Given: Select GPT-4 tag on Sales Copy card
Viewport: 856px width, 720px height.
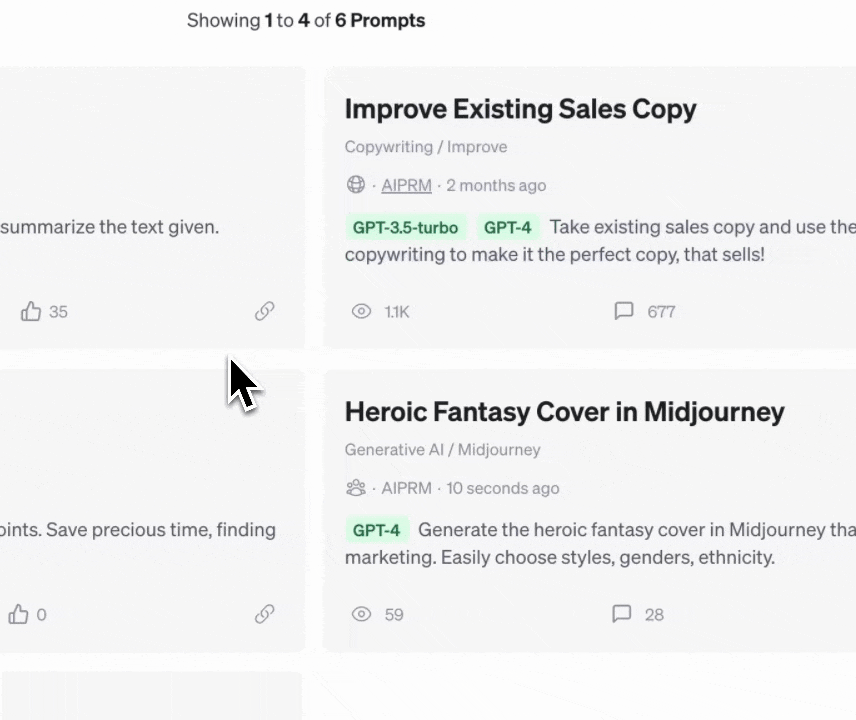Looking at the screenshot, I should point(507,227).
